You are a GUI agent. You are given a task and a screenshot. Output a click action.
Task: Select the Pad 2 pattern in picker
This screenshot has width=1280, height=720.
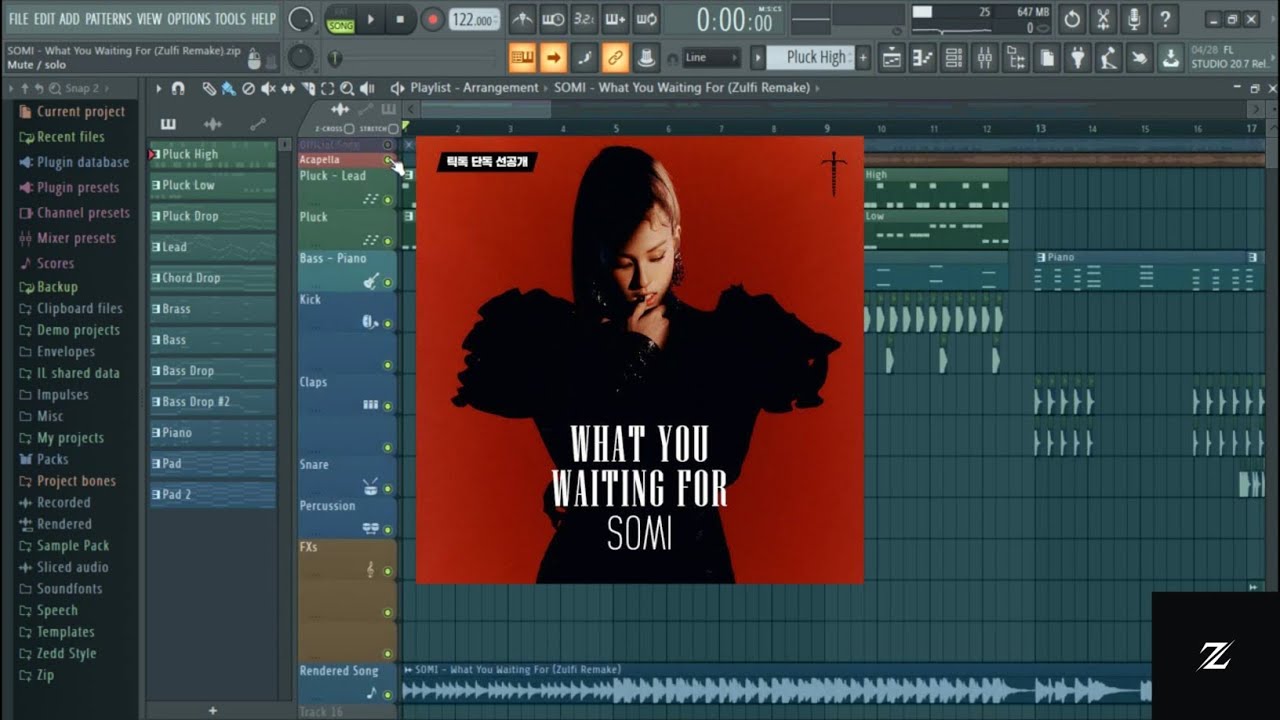(212, 495)
